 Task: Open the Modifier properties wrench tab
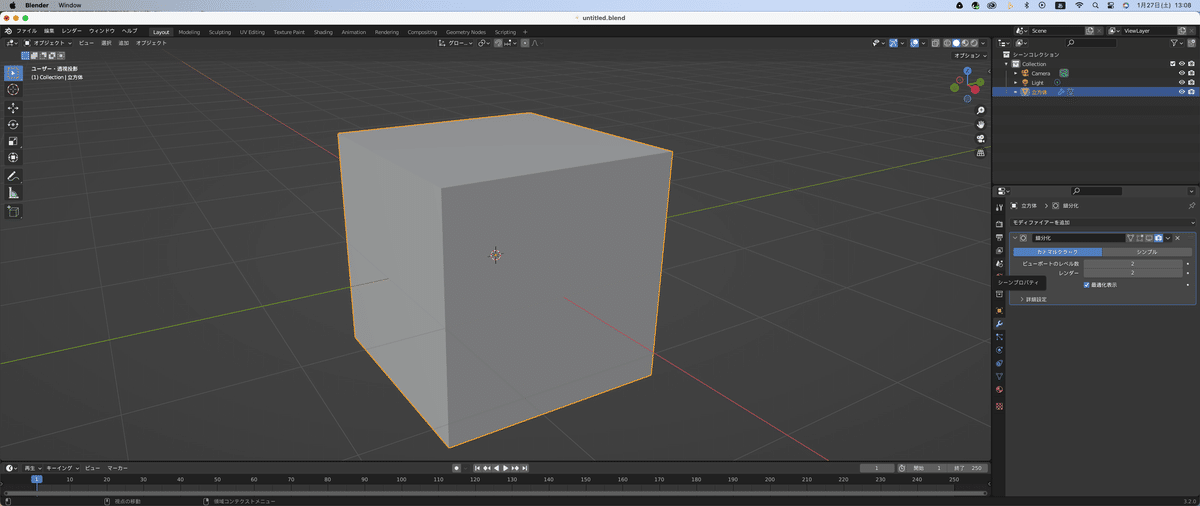(x=999, y=324)
